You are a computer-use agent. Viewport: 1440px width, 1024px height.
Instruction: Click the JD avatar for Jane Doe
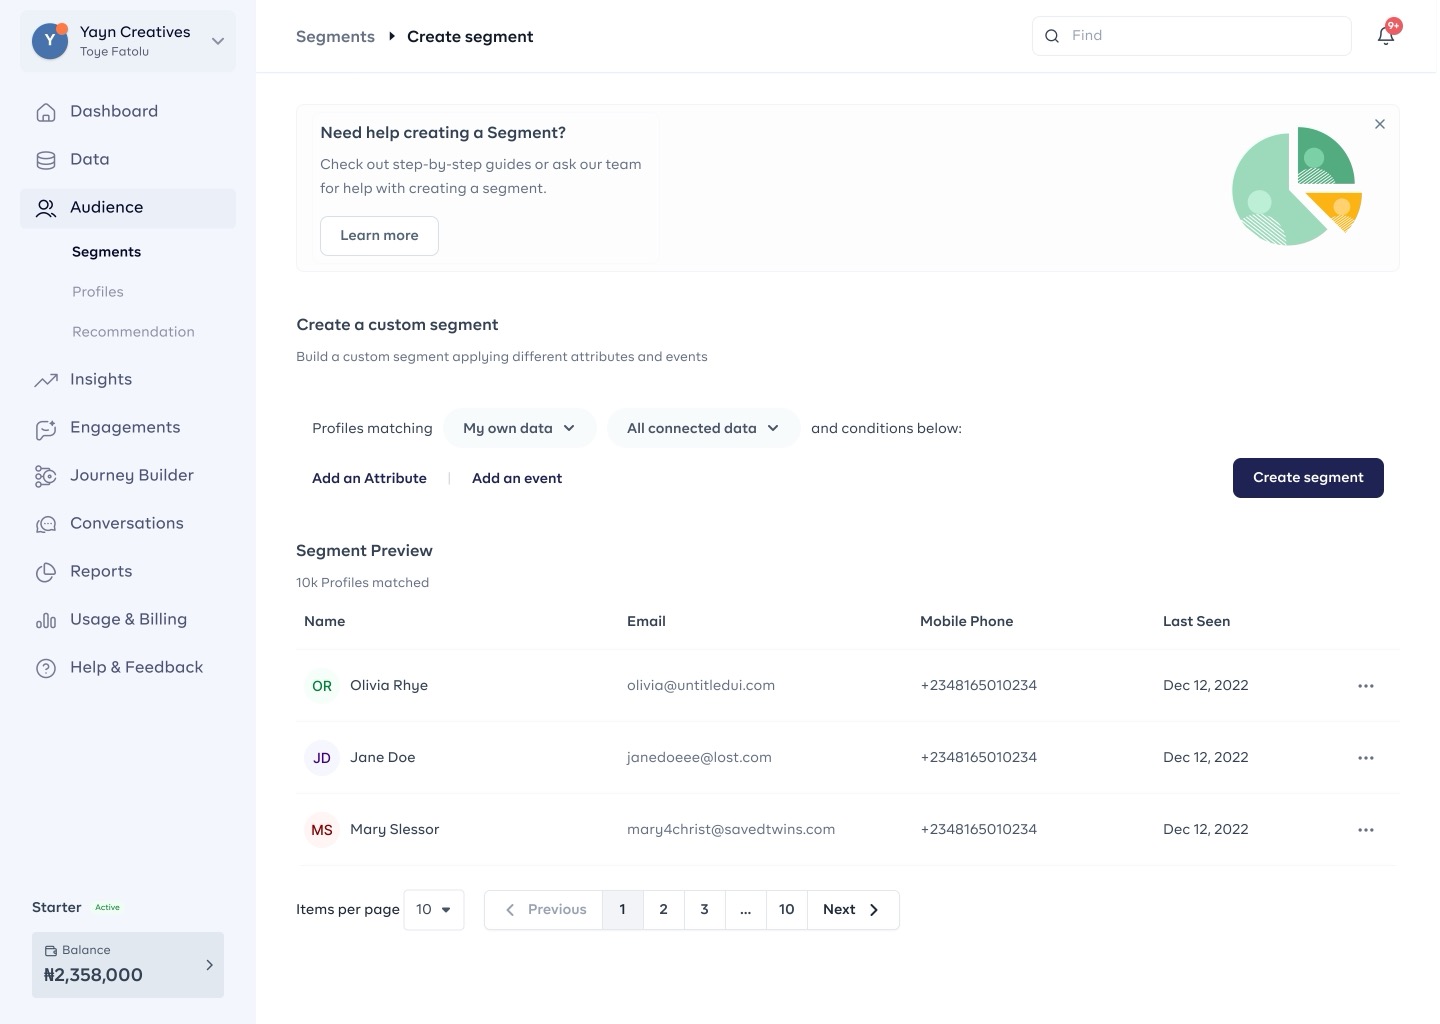pos(322,758)
